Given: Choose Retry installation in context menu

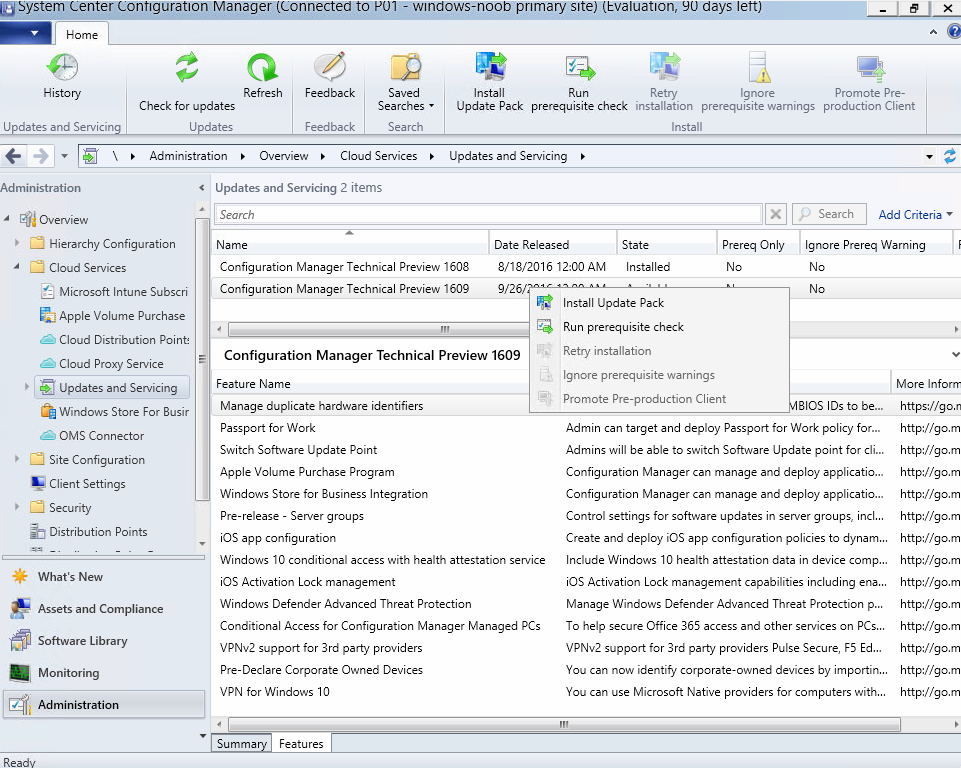Looking at the screenshot, I should click(659, 351).
